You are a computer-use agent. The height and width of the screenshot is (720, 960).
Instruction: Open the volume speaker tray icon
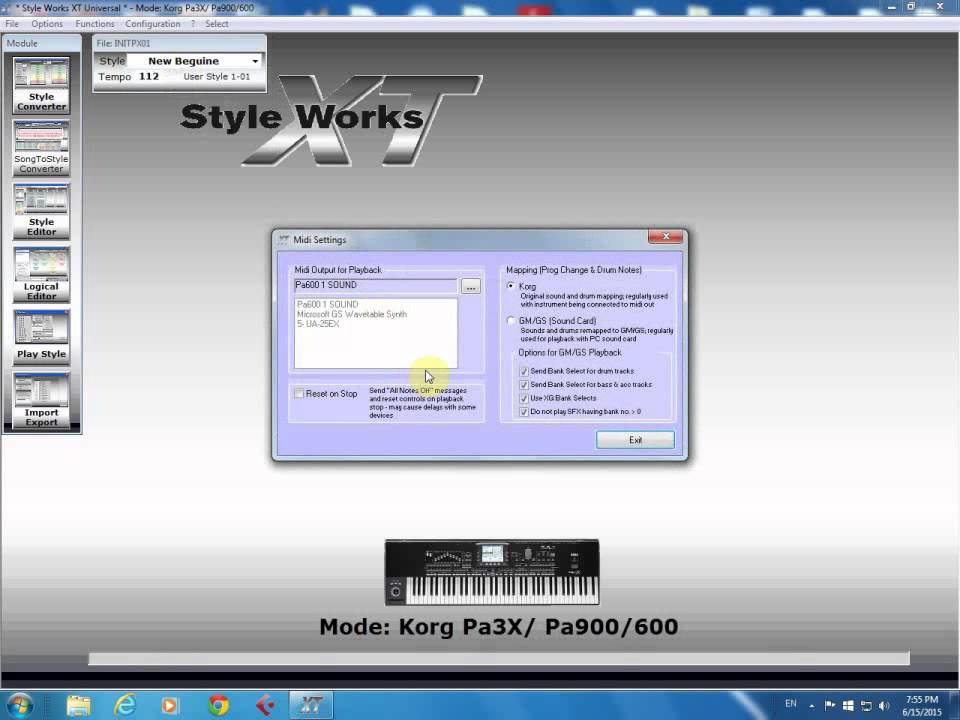(x=883, y=705)
